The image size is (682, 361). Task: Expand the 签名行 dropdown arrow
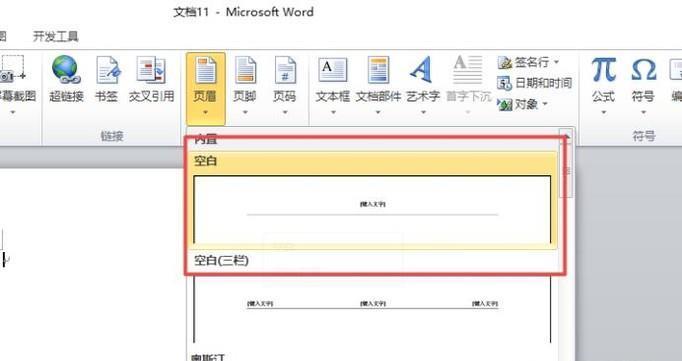tap(556, 62)
